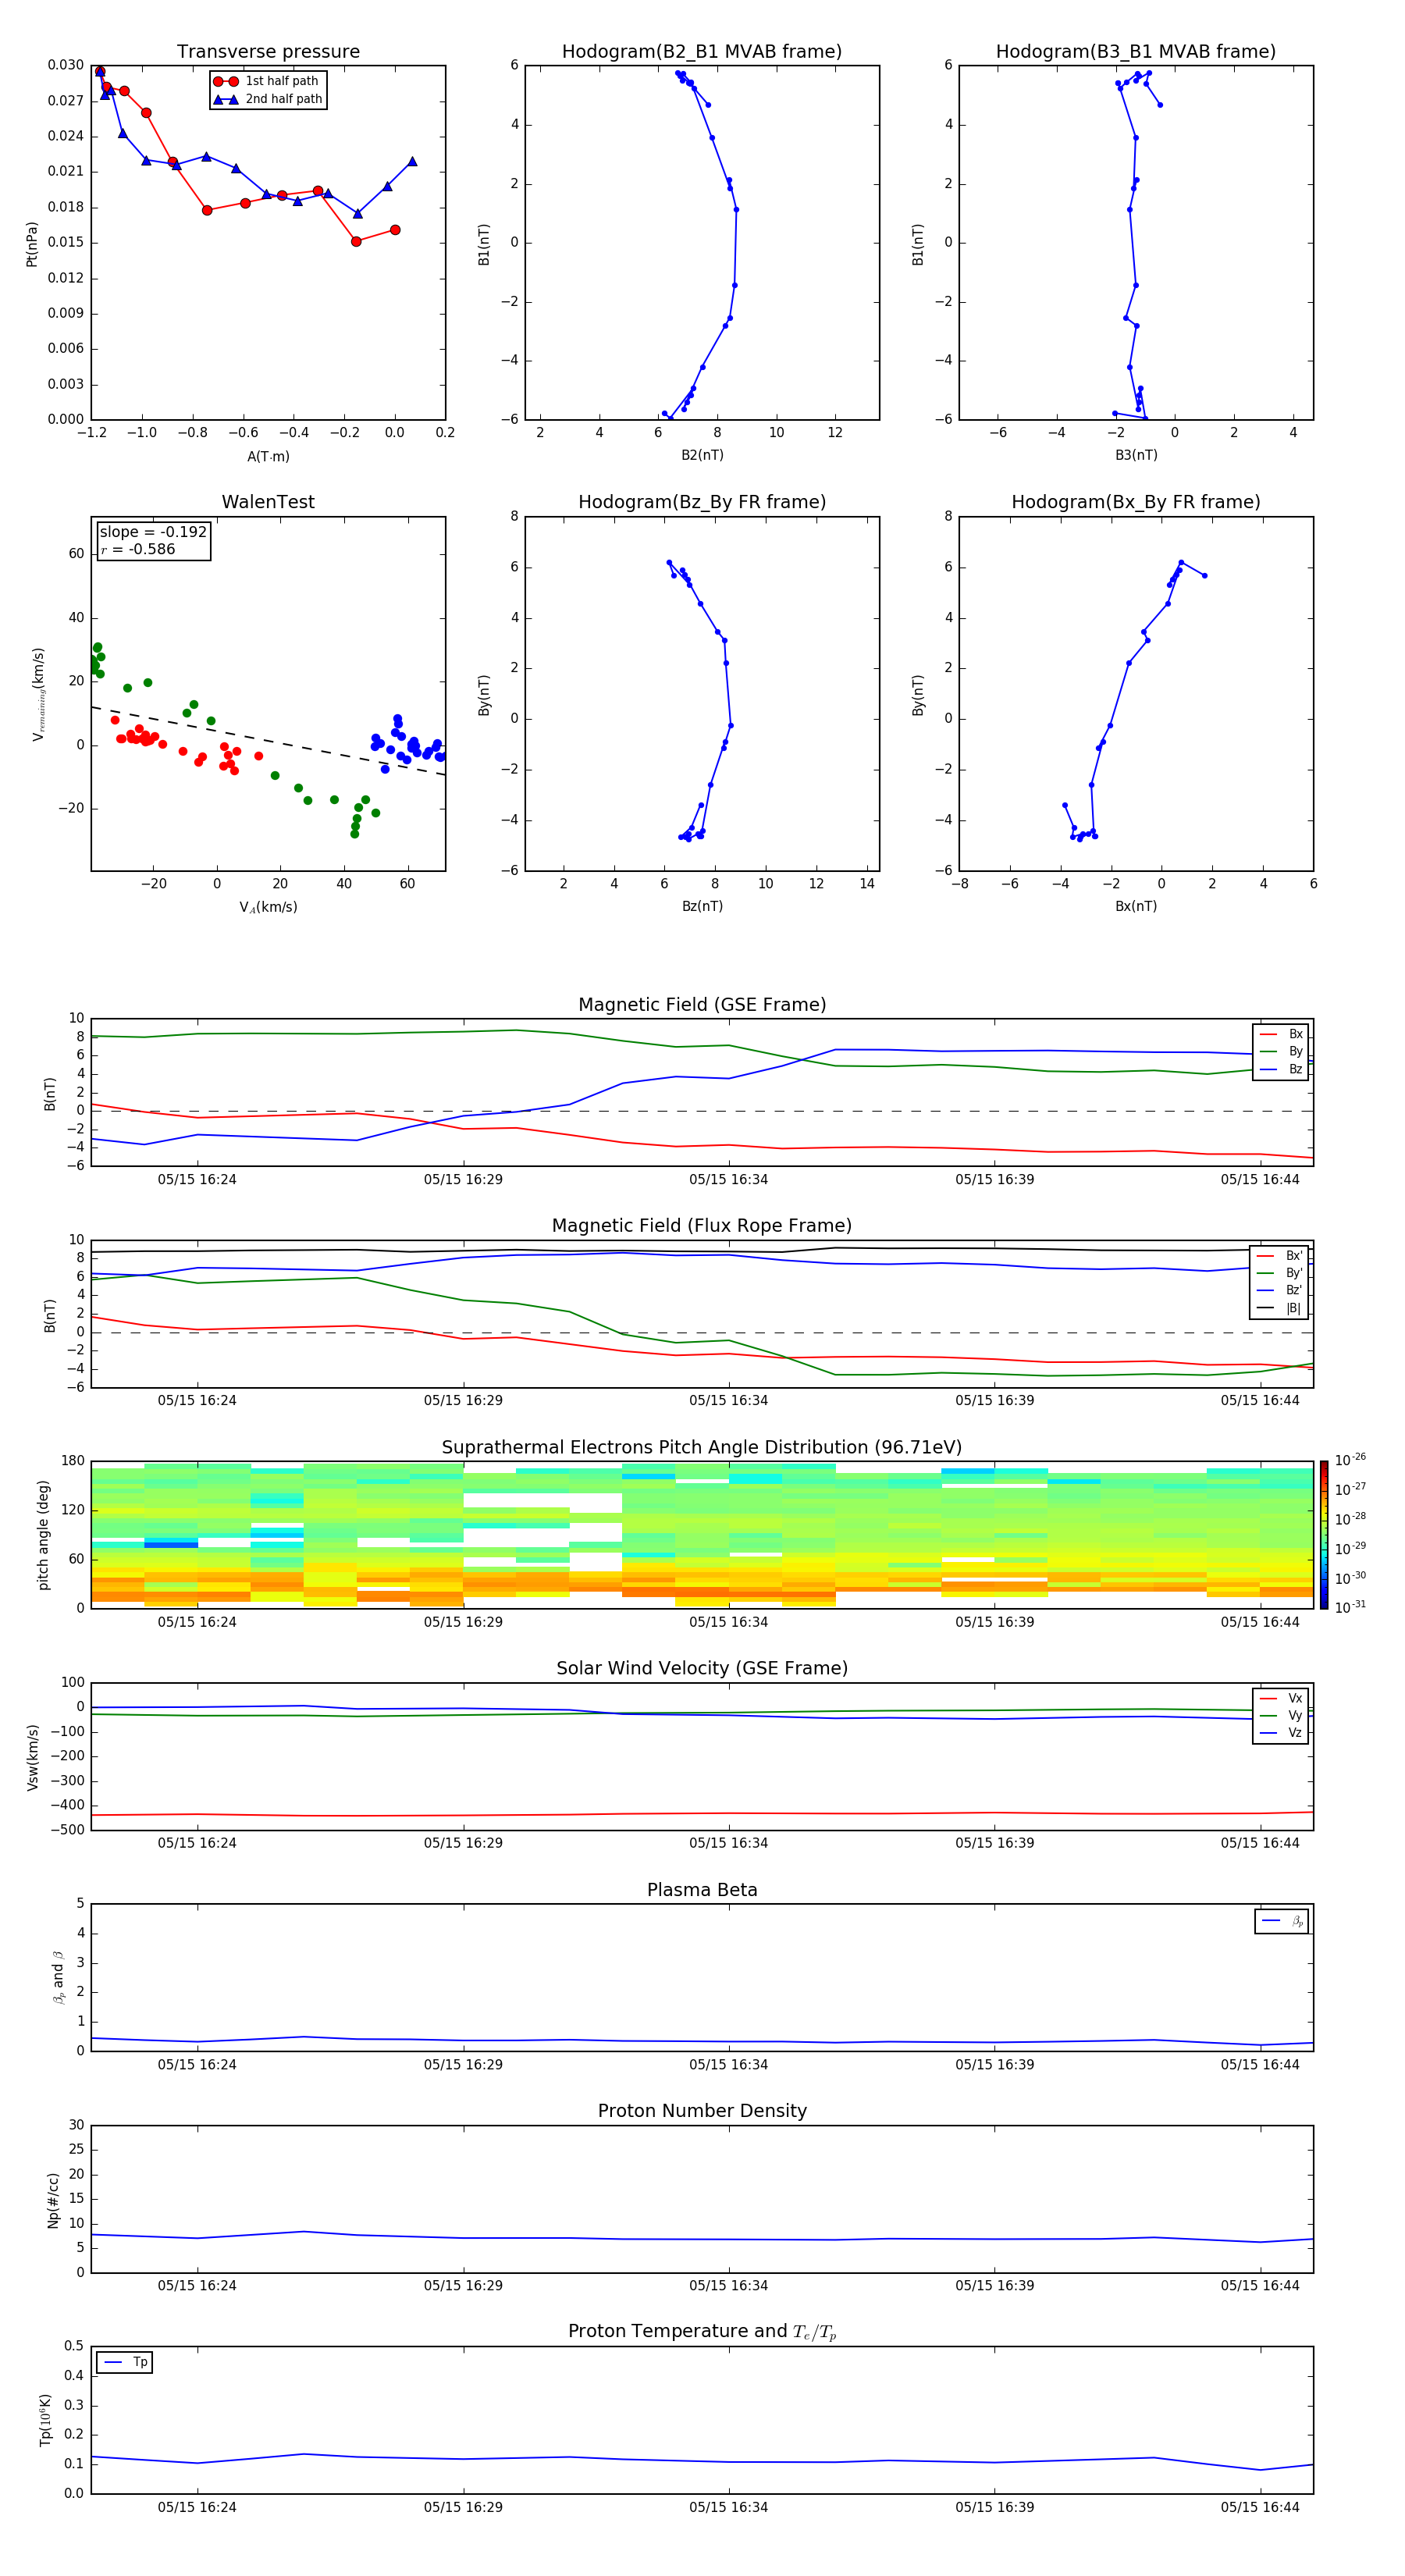Click 'B2(nT)' x-axis label
1405x2576 pixels.
(702, 456)
